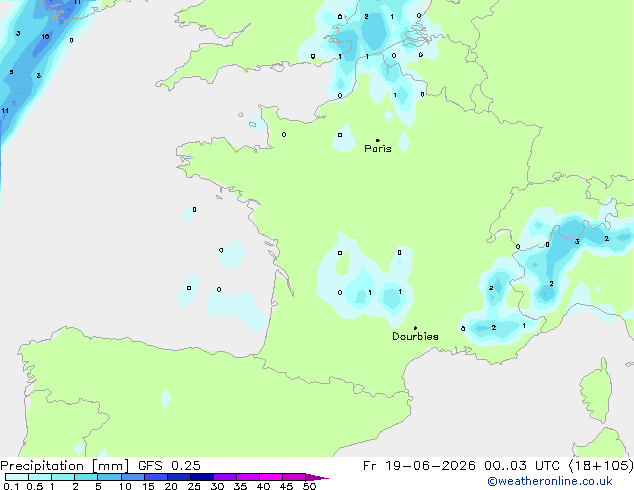
Task: Select the 15–20 mm blue legend swatch
Action: click(x=156, y=477)
